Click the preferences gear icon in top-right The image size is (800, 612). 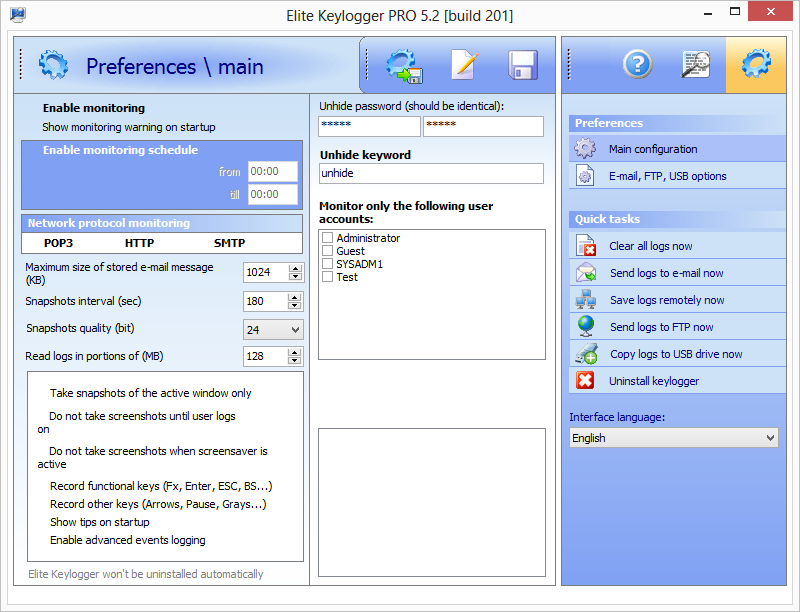coord(756,65)
